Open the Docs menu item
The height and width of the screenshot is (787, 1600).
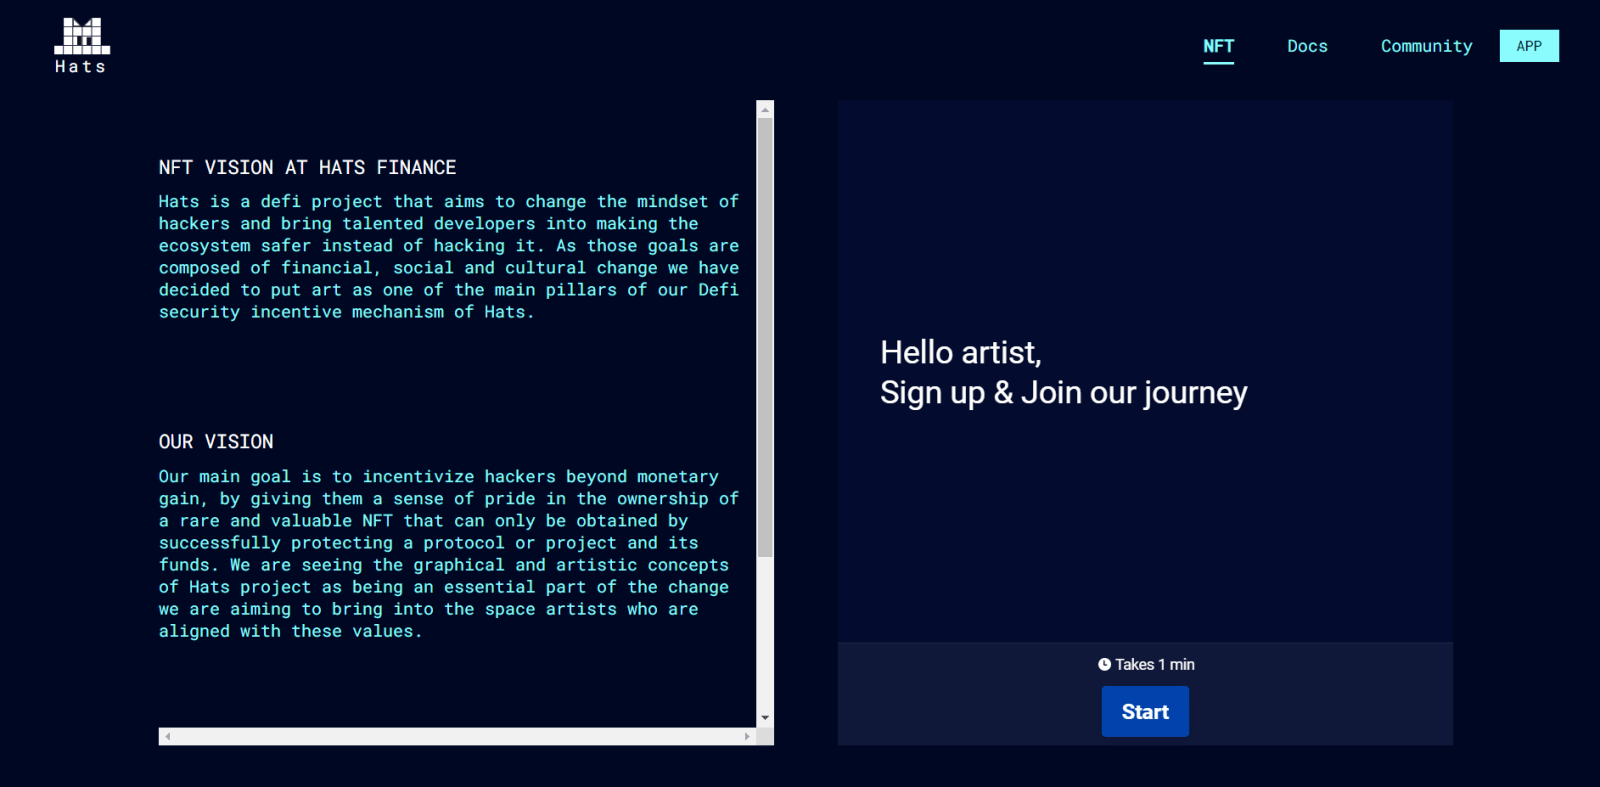(1307, 46)
